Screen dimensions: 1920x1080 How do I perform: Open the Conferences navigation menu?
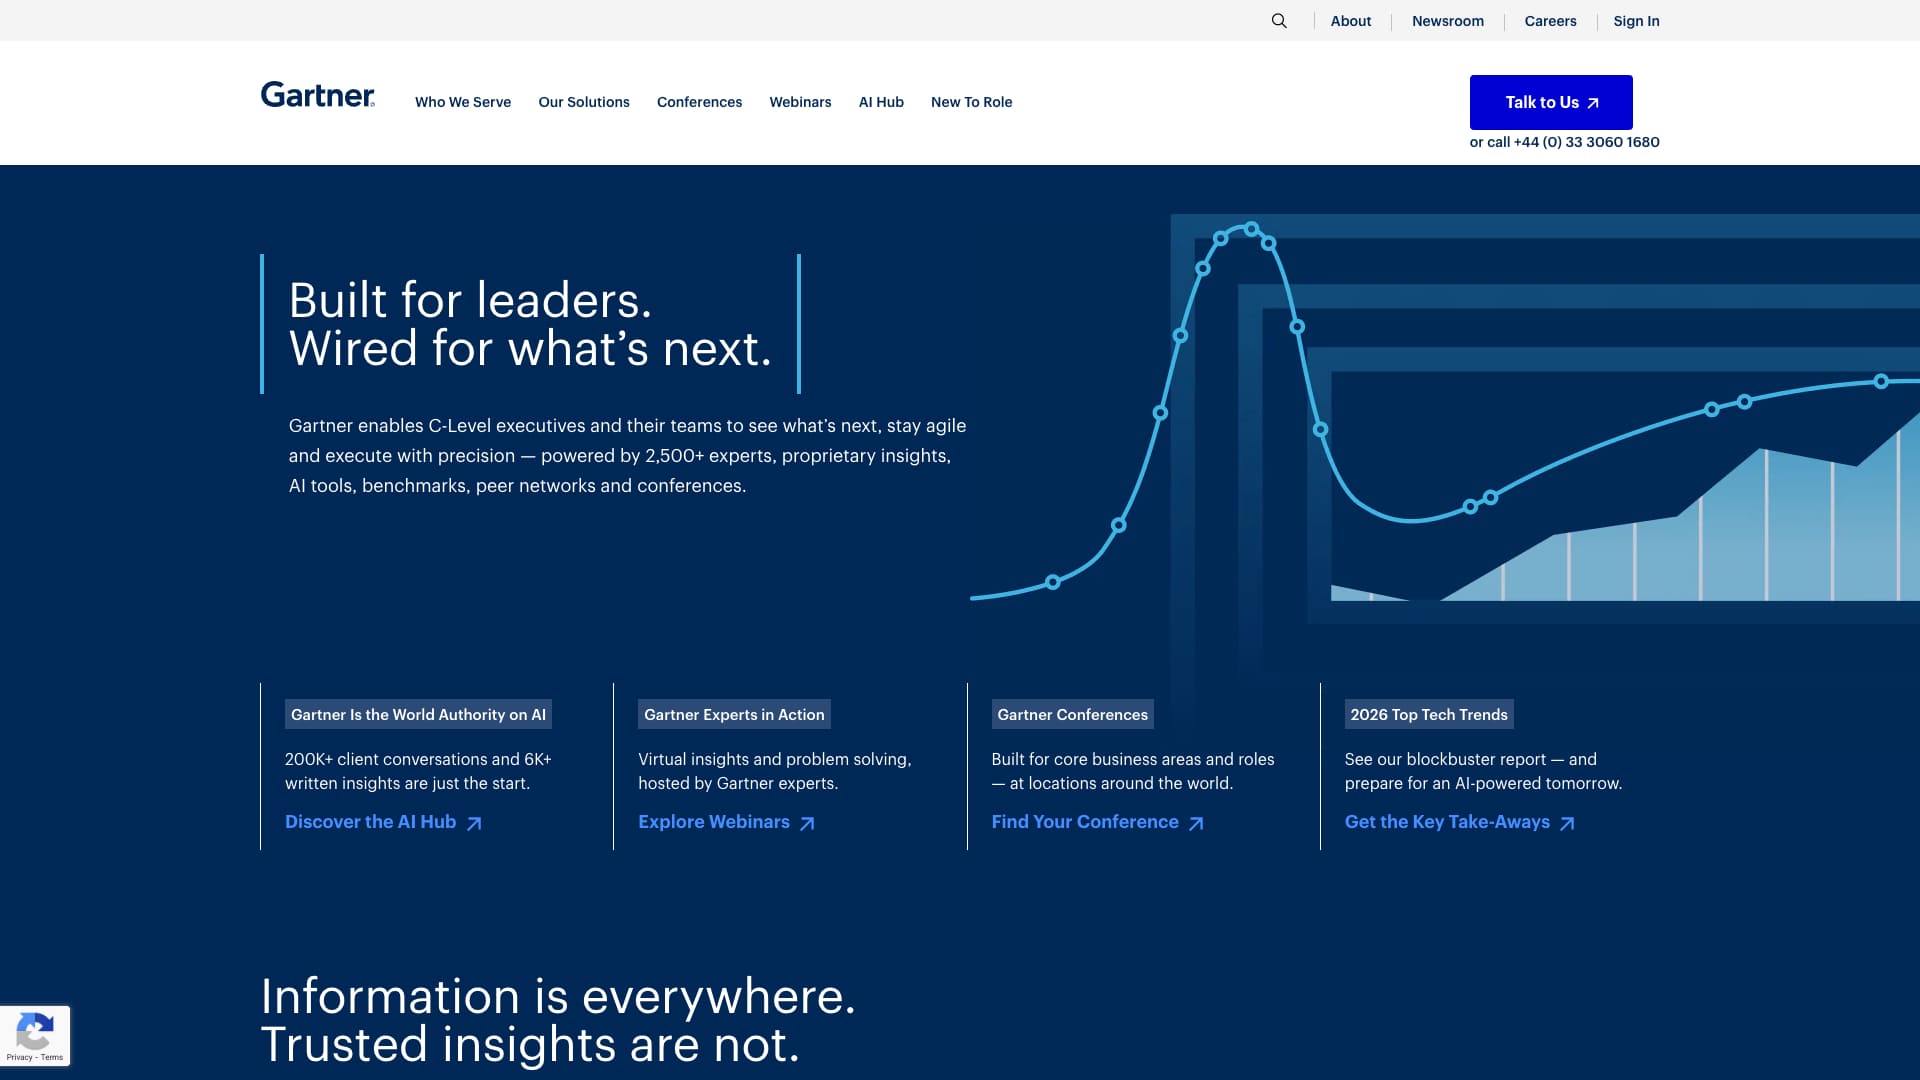(699, 102)
